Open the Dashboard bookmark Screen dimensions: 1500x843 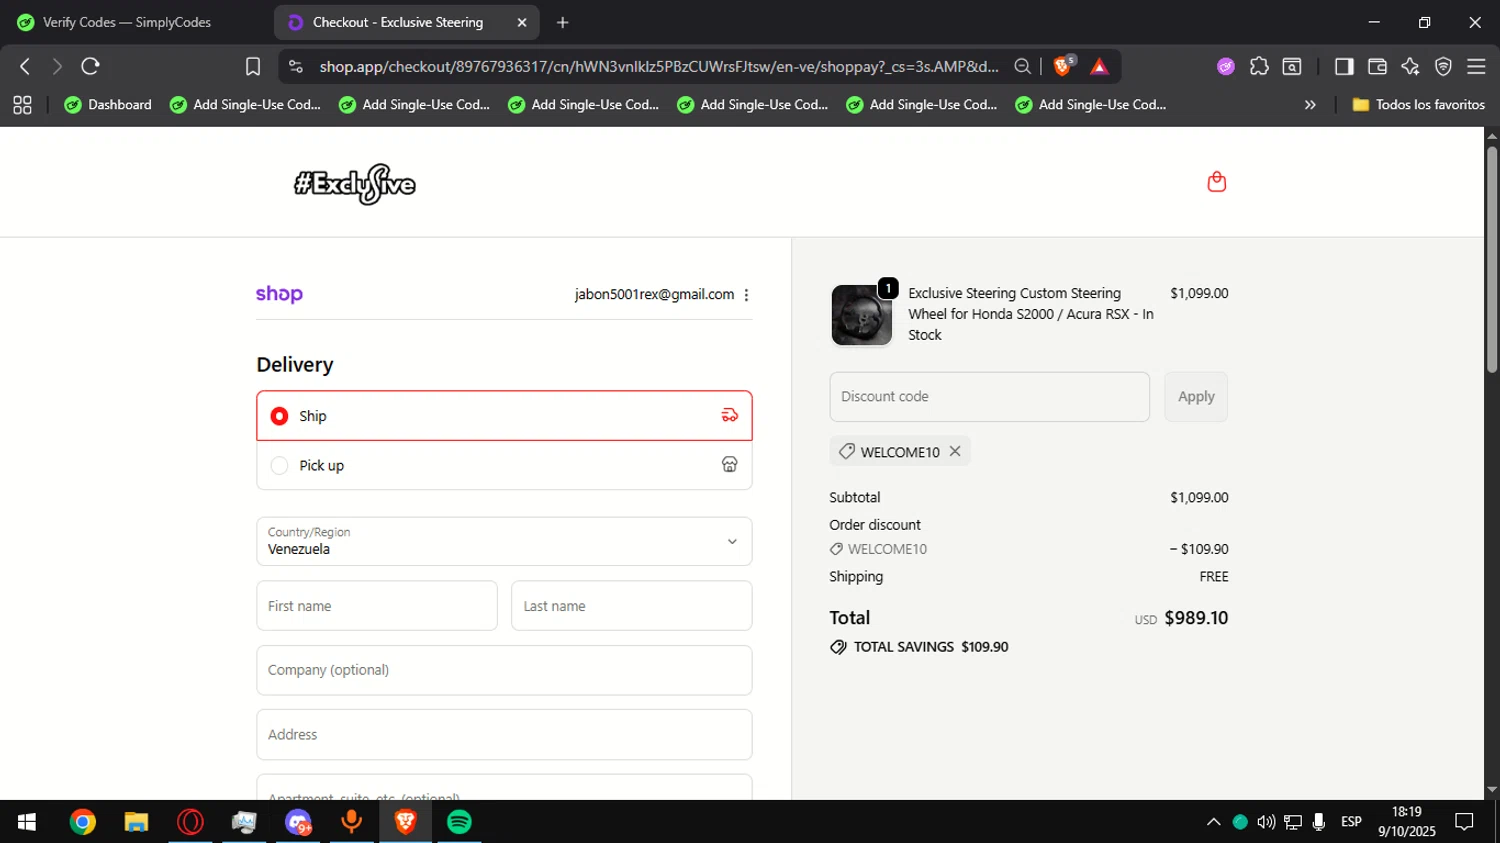(x=108, y=104)
